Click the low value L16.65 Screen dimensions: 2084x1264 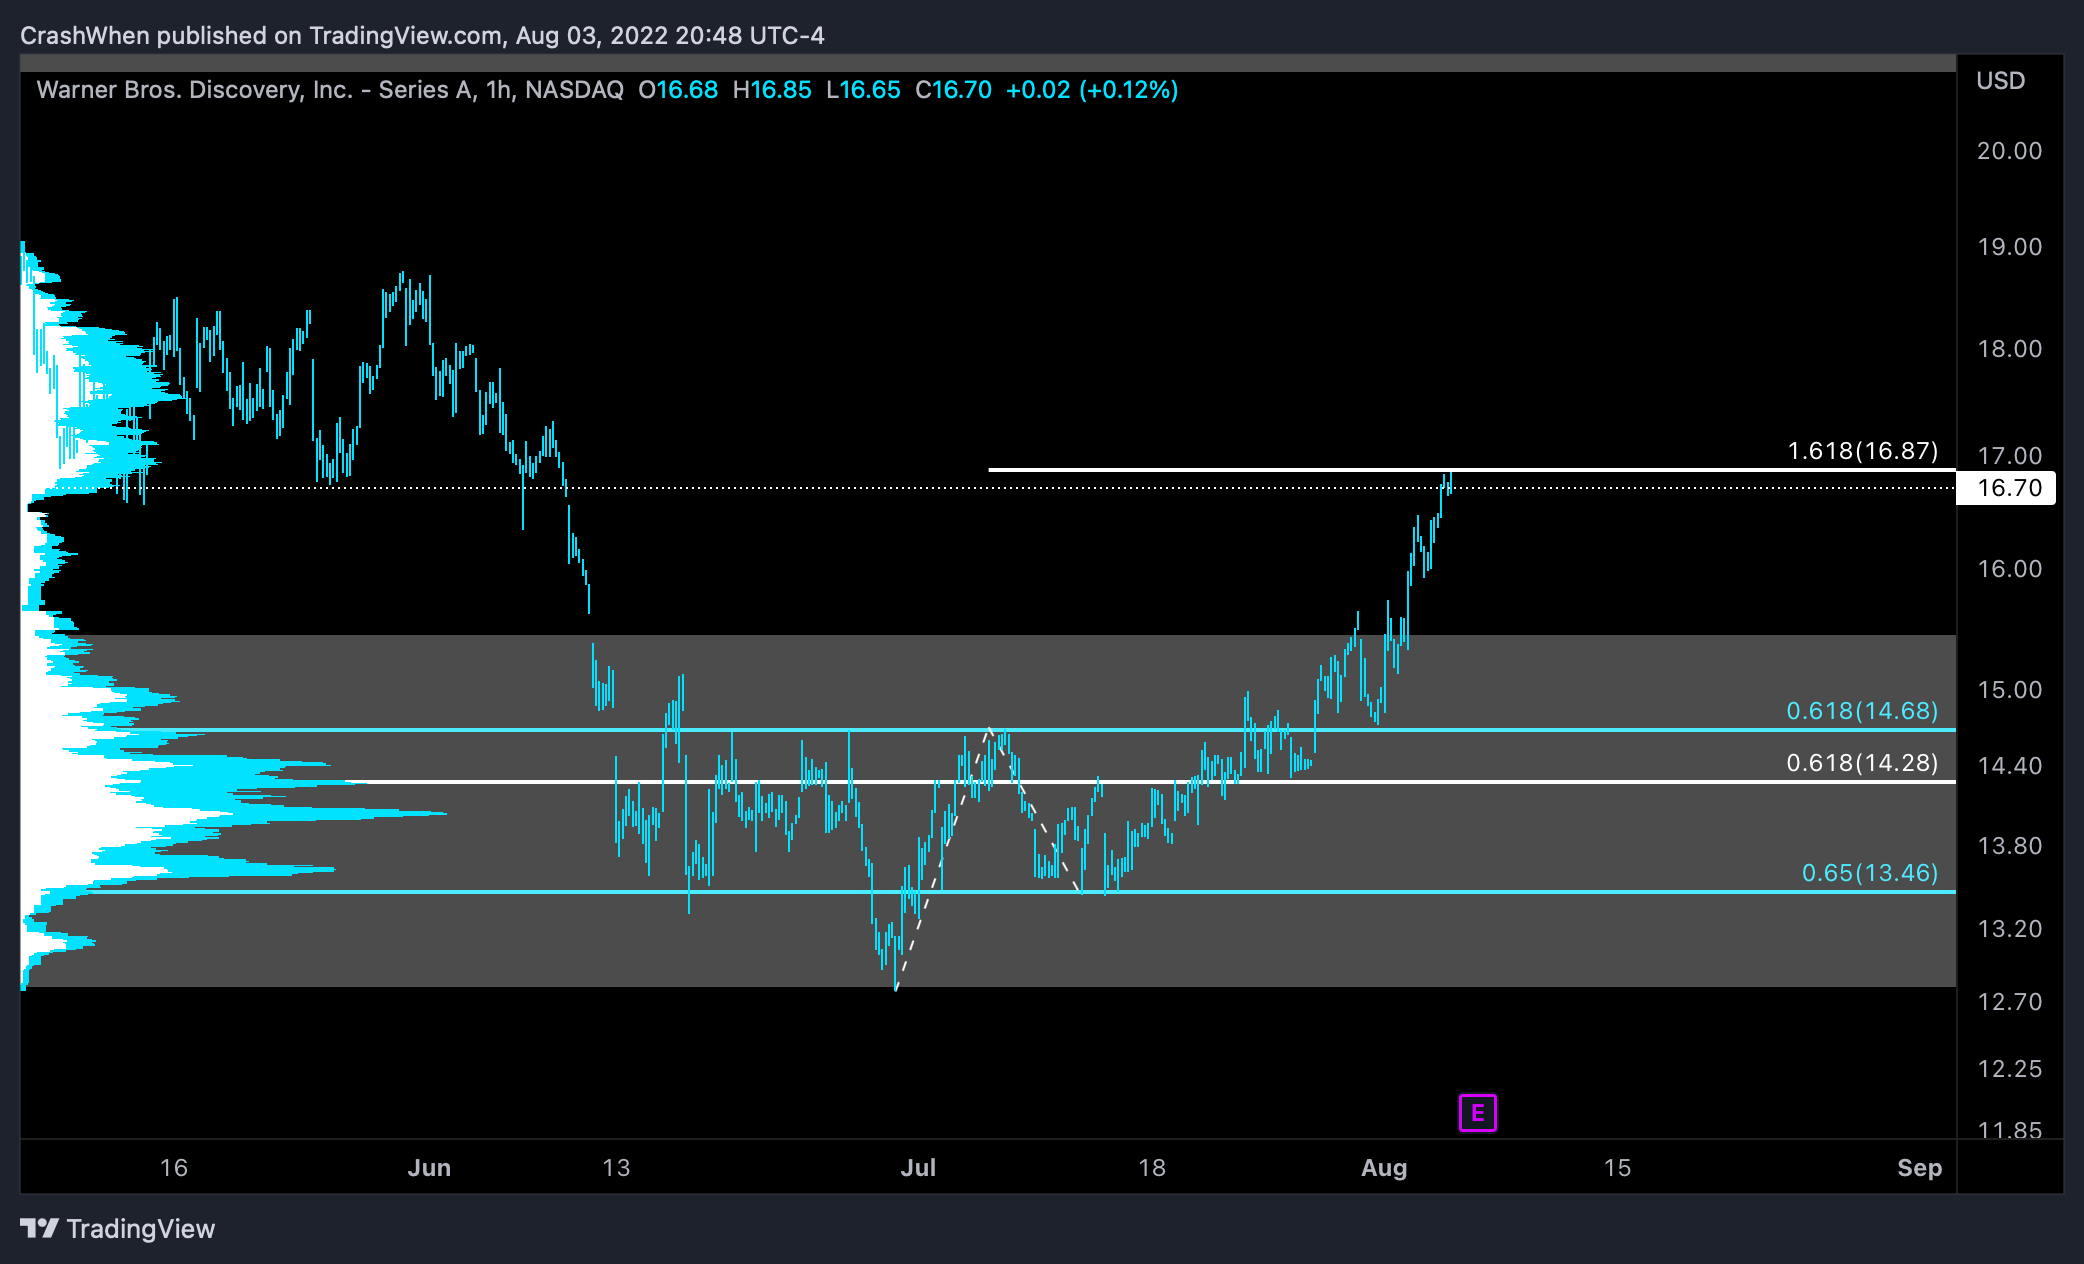(x=863, y=90)
